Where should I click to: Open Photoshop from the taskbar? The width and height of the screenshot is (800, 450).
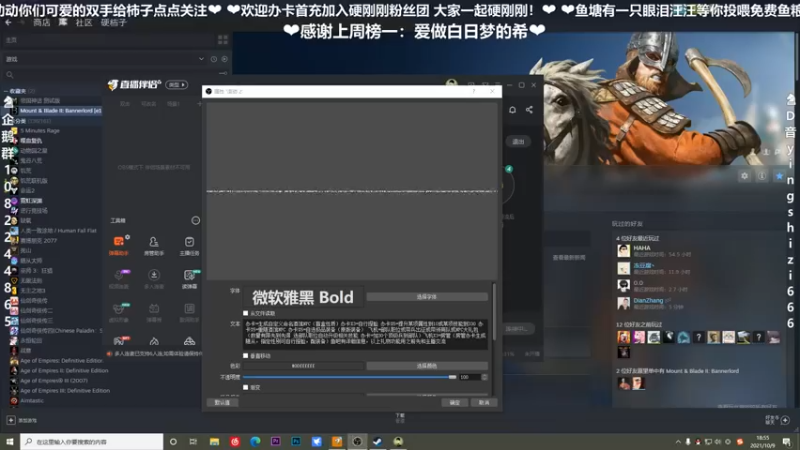coord(296,441)
